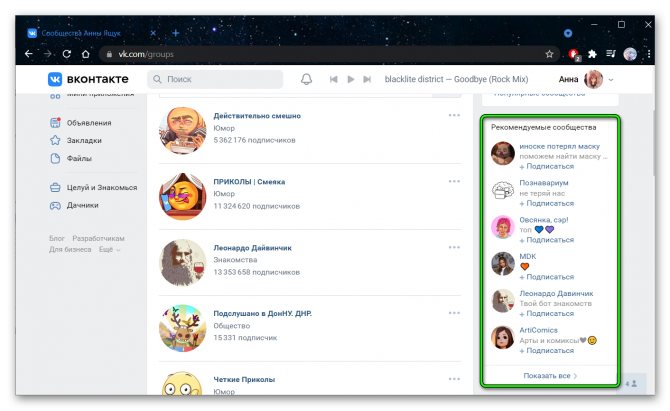The height and width of the screenshot is (411, 670).
Task: Click the Закладки star icon
Action: (x=55, y=140)
